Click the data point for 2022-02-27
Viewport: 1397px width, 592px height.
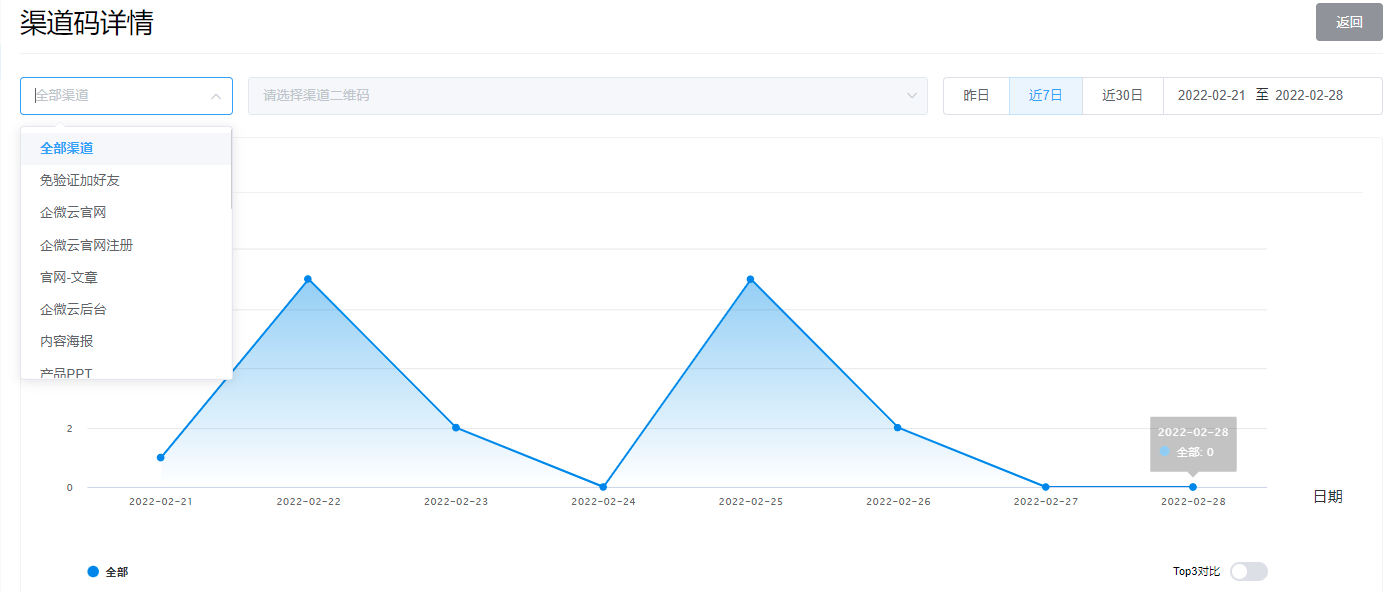tap(1046, 487)
